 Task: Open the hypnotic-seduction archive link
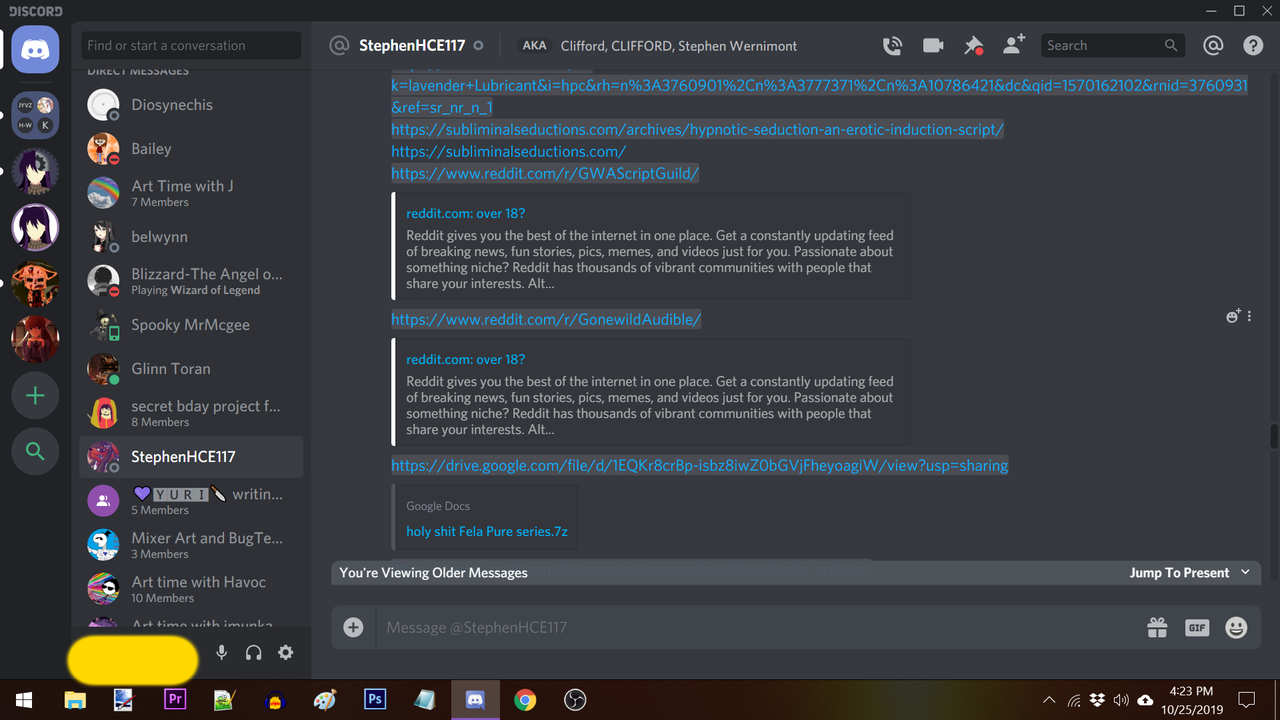pyautogui.click(x=697, y=129)
